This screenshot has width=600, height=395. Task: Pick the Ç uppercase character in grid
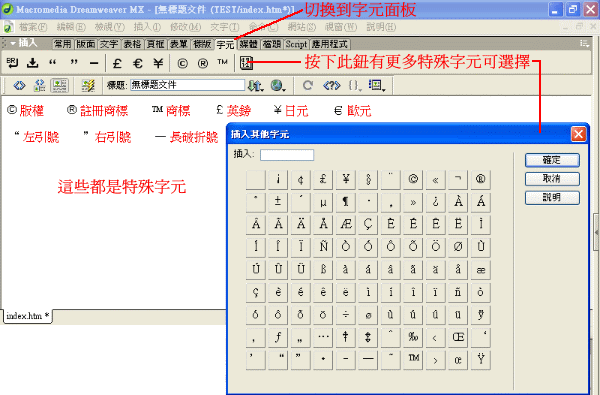point(368,225)
